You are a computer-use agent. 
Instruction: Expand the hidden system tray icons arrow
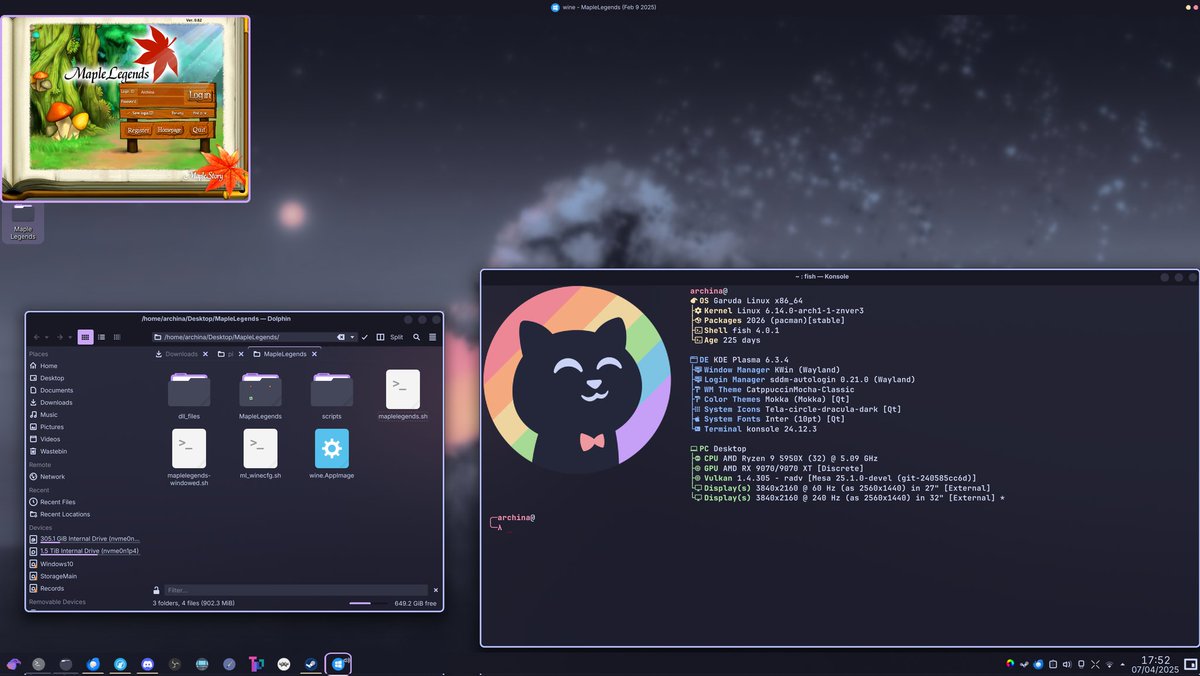(1122, 664)
